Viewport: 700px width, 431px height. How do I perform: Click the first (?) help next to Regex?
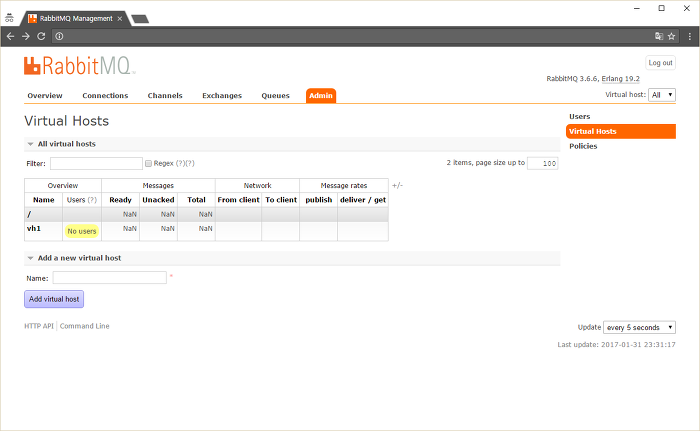180,163
